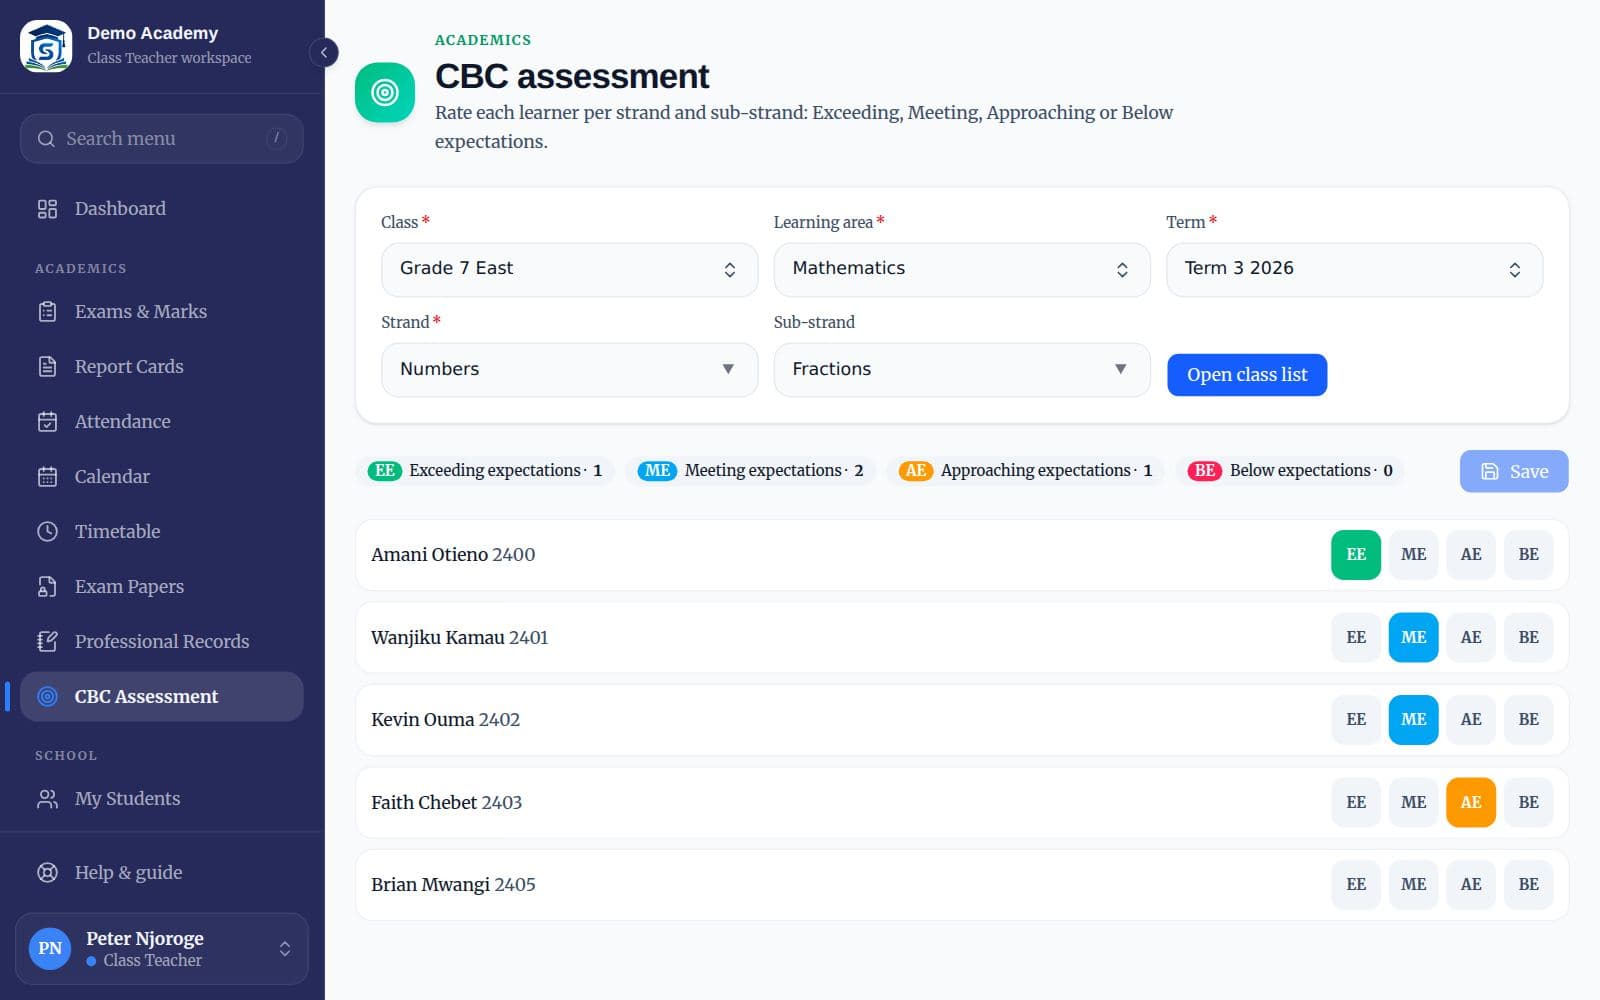Select CBC Assessment in sidebar
Viewport: 1600px width, 1000px height.
(162, 697)
